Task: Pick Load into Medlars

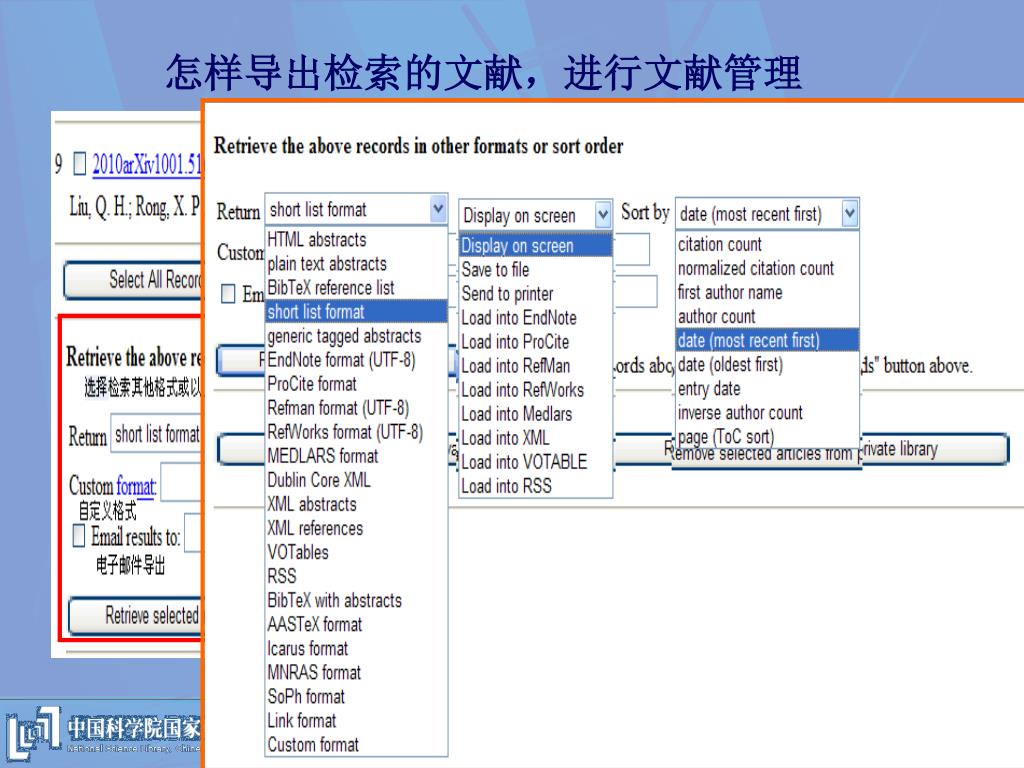Action: click(x=536, y=414)
